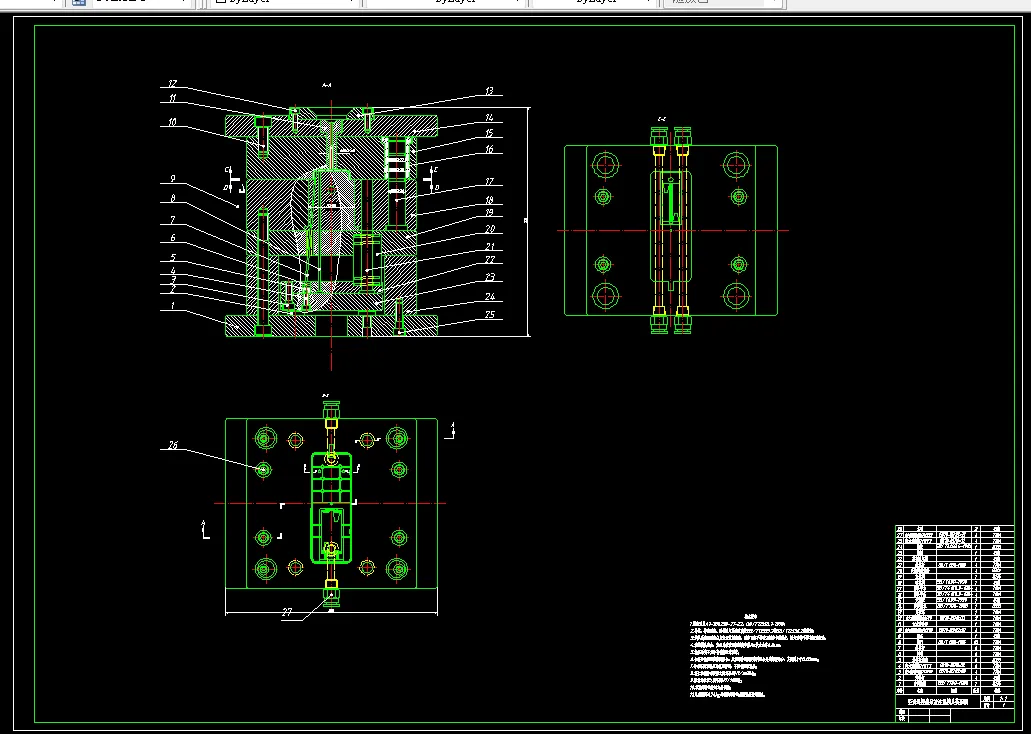Viewport: 1031px width, 734px height.
Task: Select part balloon number 17
Action: point(489,182)
